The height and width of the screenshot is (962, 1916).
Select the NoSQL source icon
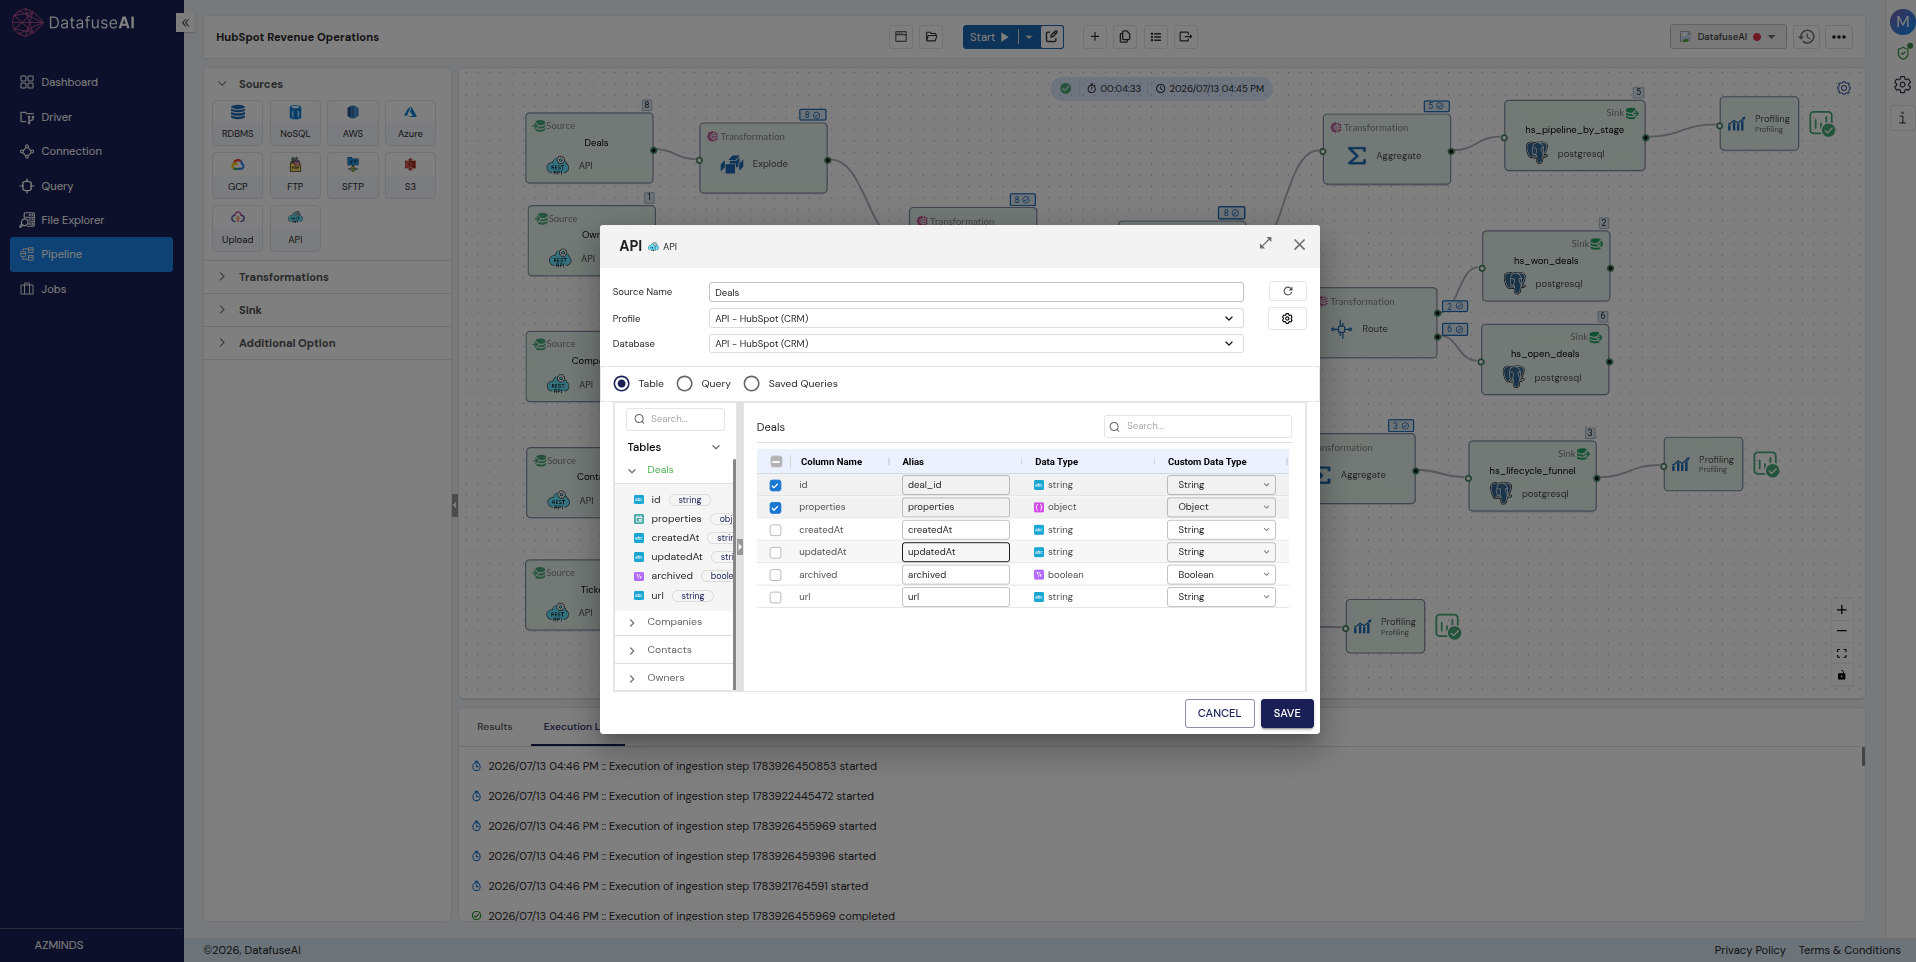(295, 121)
